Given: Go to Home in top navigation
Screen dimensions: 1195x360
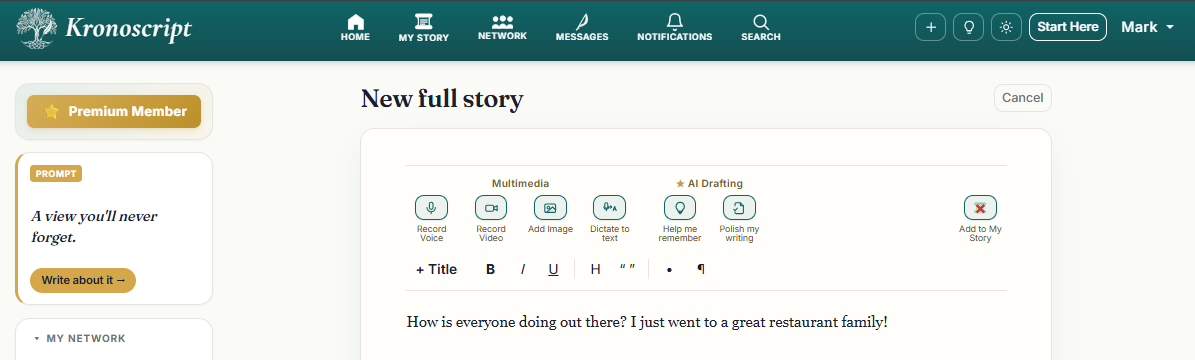Looking at the screenshot, I should click(x=355, y=28).
